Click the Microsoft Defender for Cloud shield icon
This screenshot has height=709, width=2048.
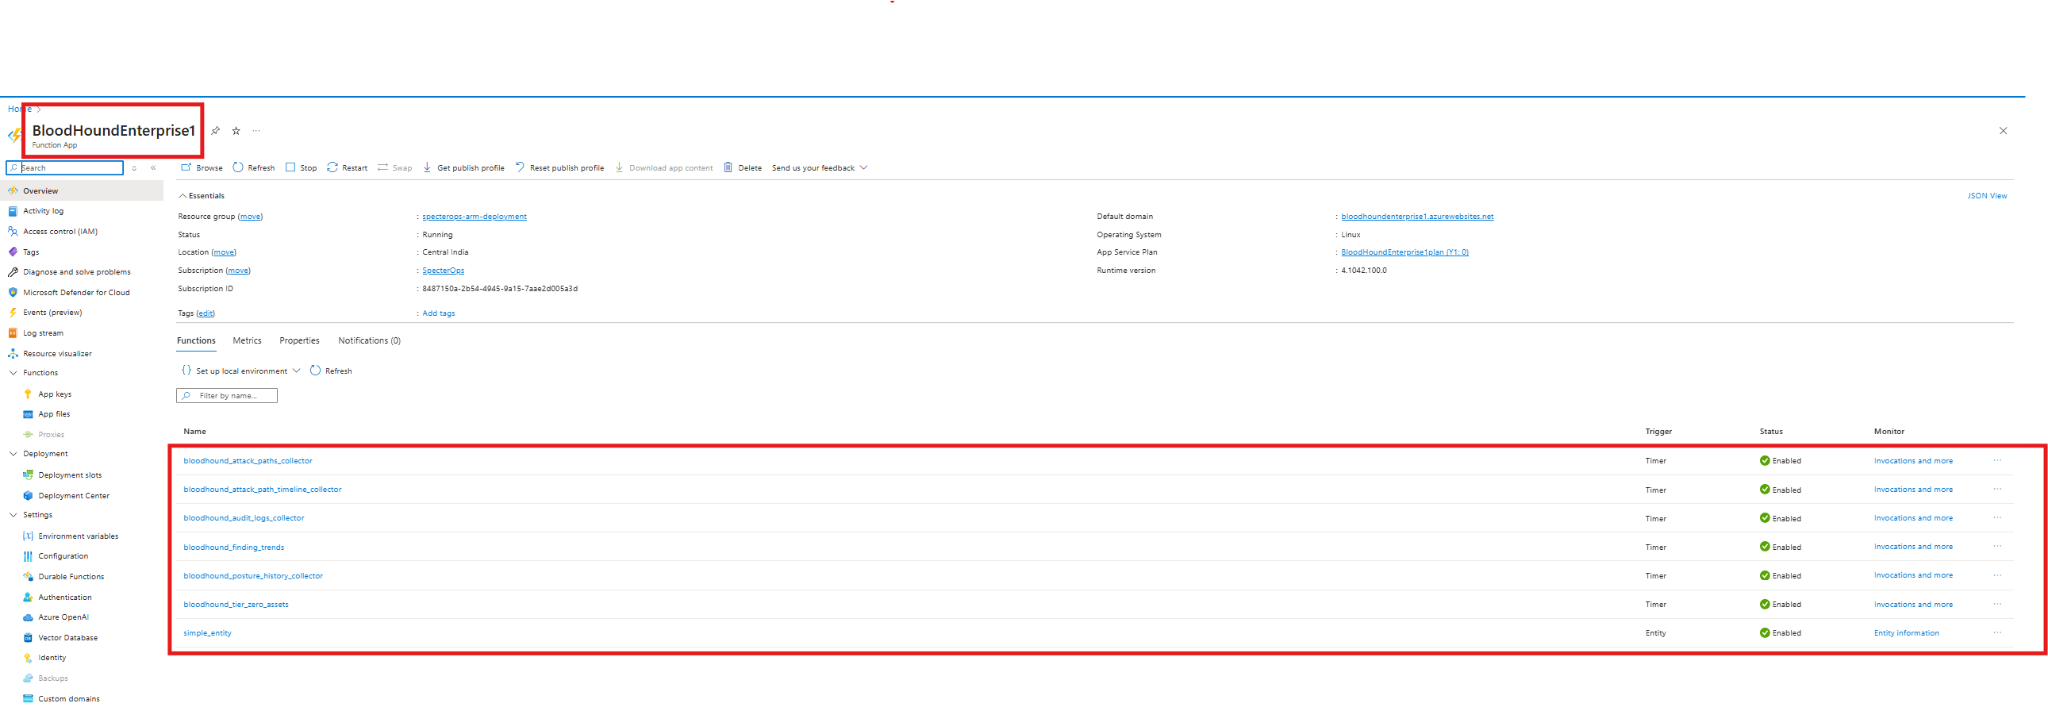[x=12, y=292]
